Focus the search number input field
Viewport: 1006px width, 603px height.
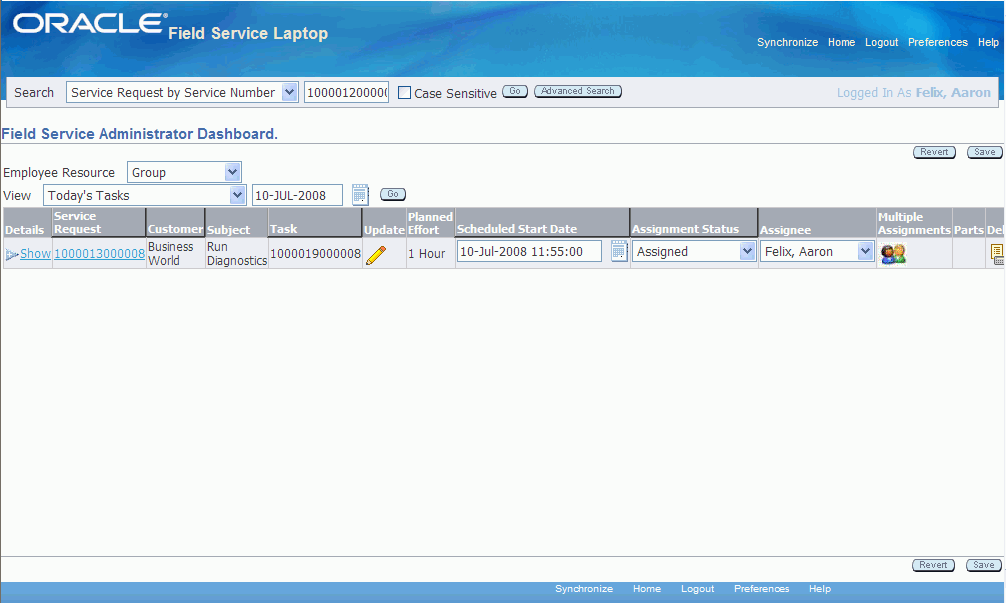tap(346, 92)
